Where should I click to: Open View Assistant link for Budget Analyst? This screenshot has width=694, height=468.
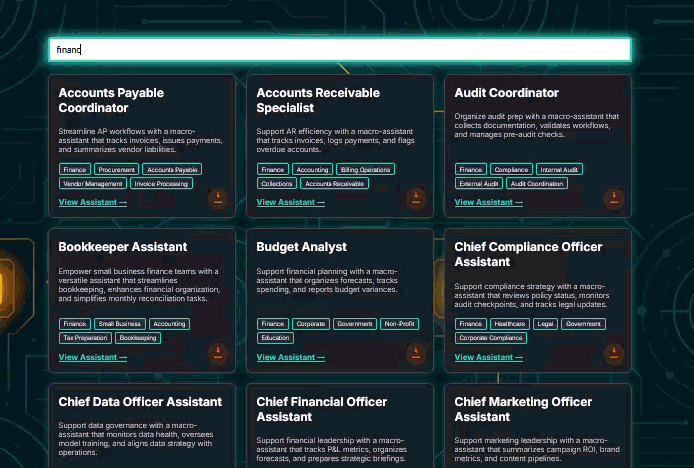tap(291, 357)
